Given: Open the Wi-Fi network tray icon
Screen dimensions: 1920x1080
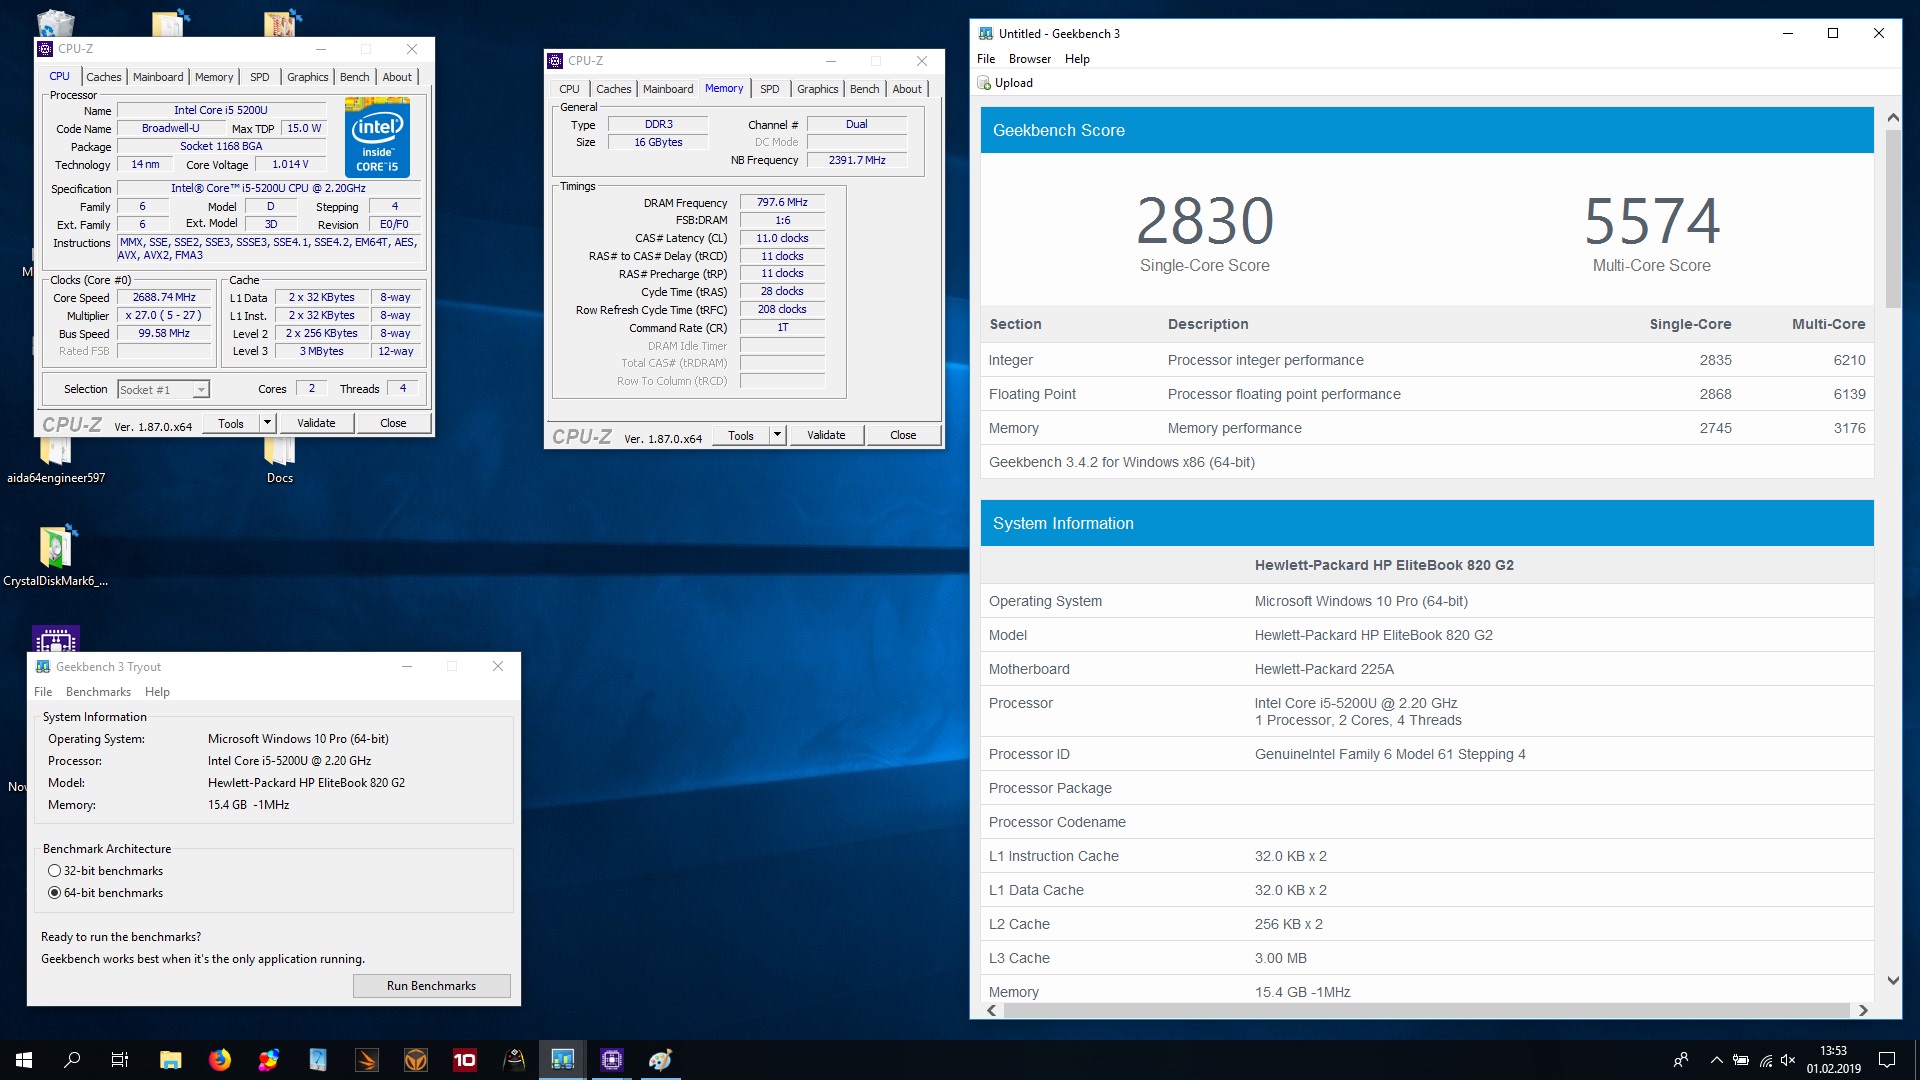Looking at the screenshot, I should 1765,1060.
